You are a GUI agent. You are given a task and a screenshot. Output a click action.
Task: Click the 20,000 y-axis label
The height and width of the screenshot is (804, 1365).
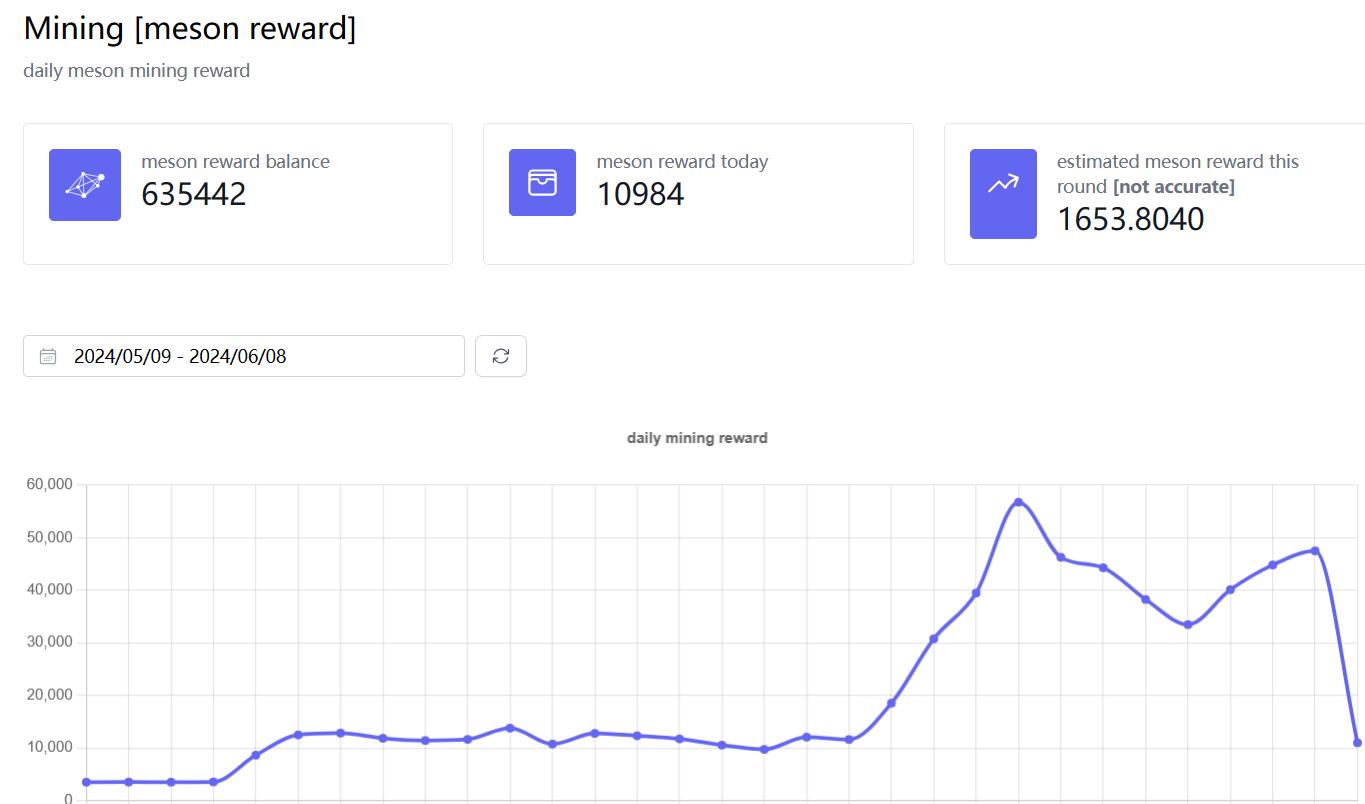pos(49,695)
